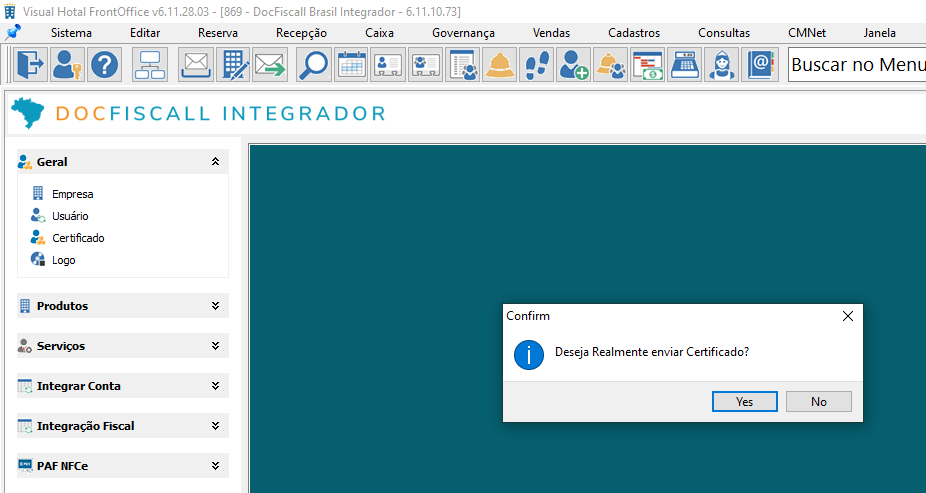The image size is (926, 493).
Task: Click the housekeeper maid icon
Action: (x=722, y=65)
